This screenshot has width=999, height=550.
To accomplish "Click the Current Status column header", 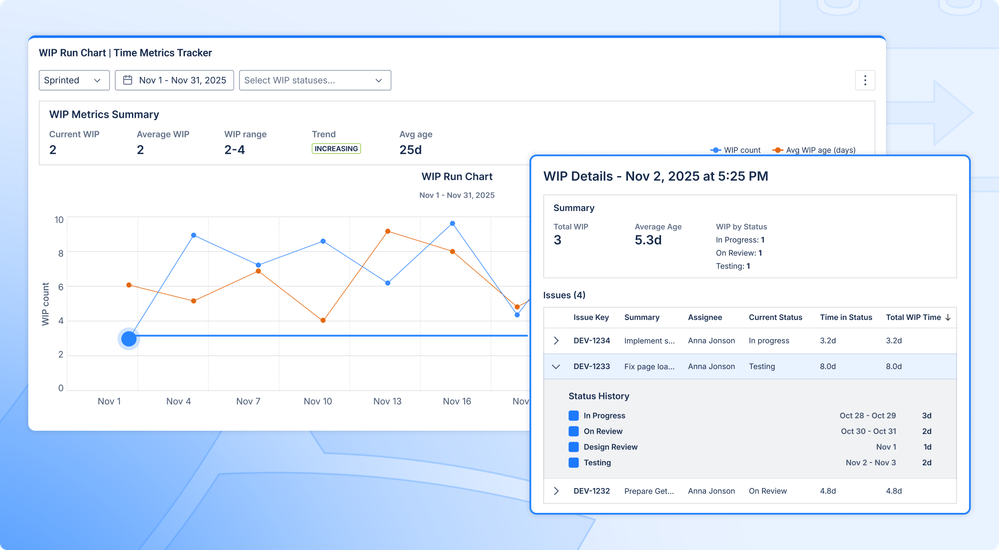I will tap(775, 317).
